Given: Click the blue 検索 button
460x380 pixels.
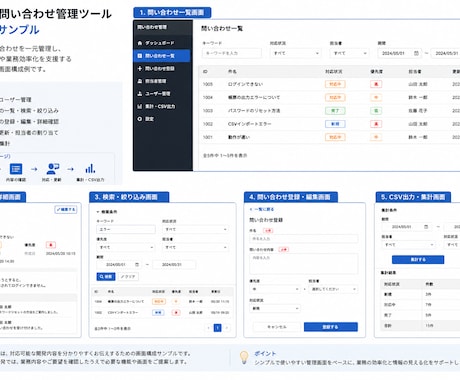Looking at the screenshot, I should tap(106, 276).
